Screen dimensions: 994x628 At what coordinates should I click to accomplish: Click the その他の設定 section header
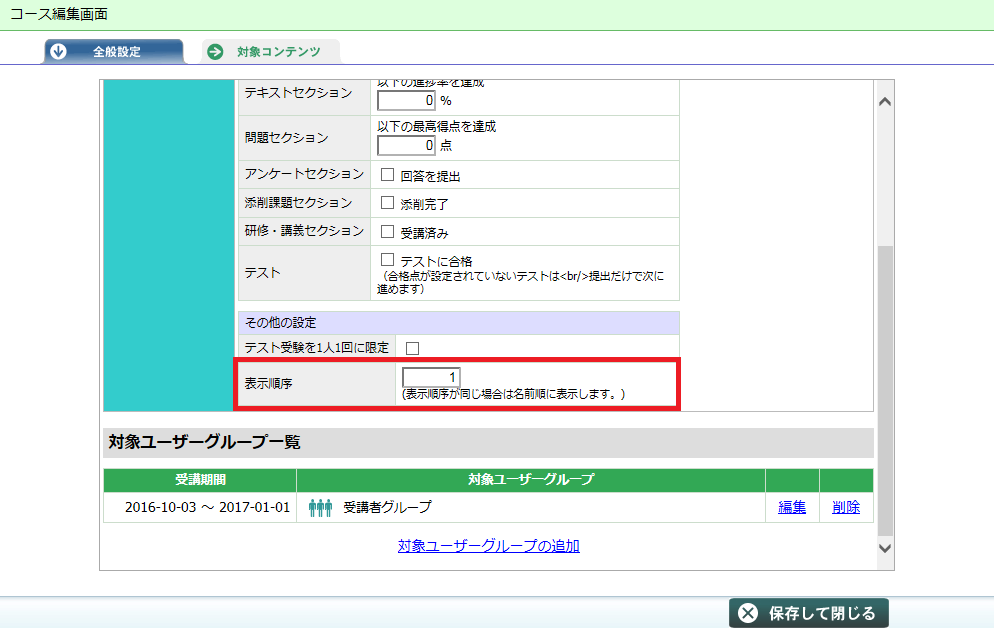tap(458, 323)
